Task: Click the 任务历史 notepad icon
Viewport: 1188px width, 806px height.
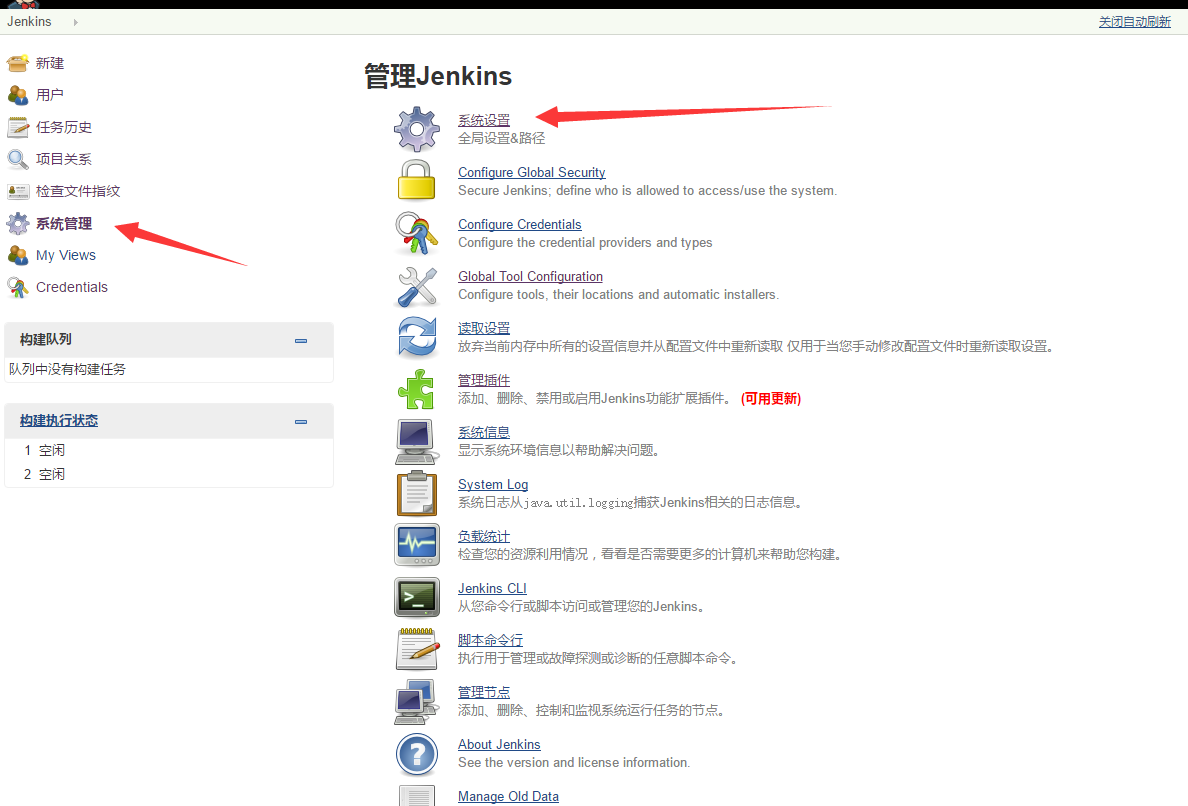Action: (x=17, y=127)
